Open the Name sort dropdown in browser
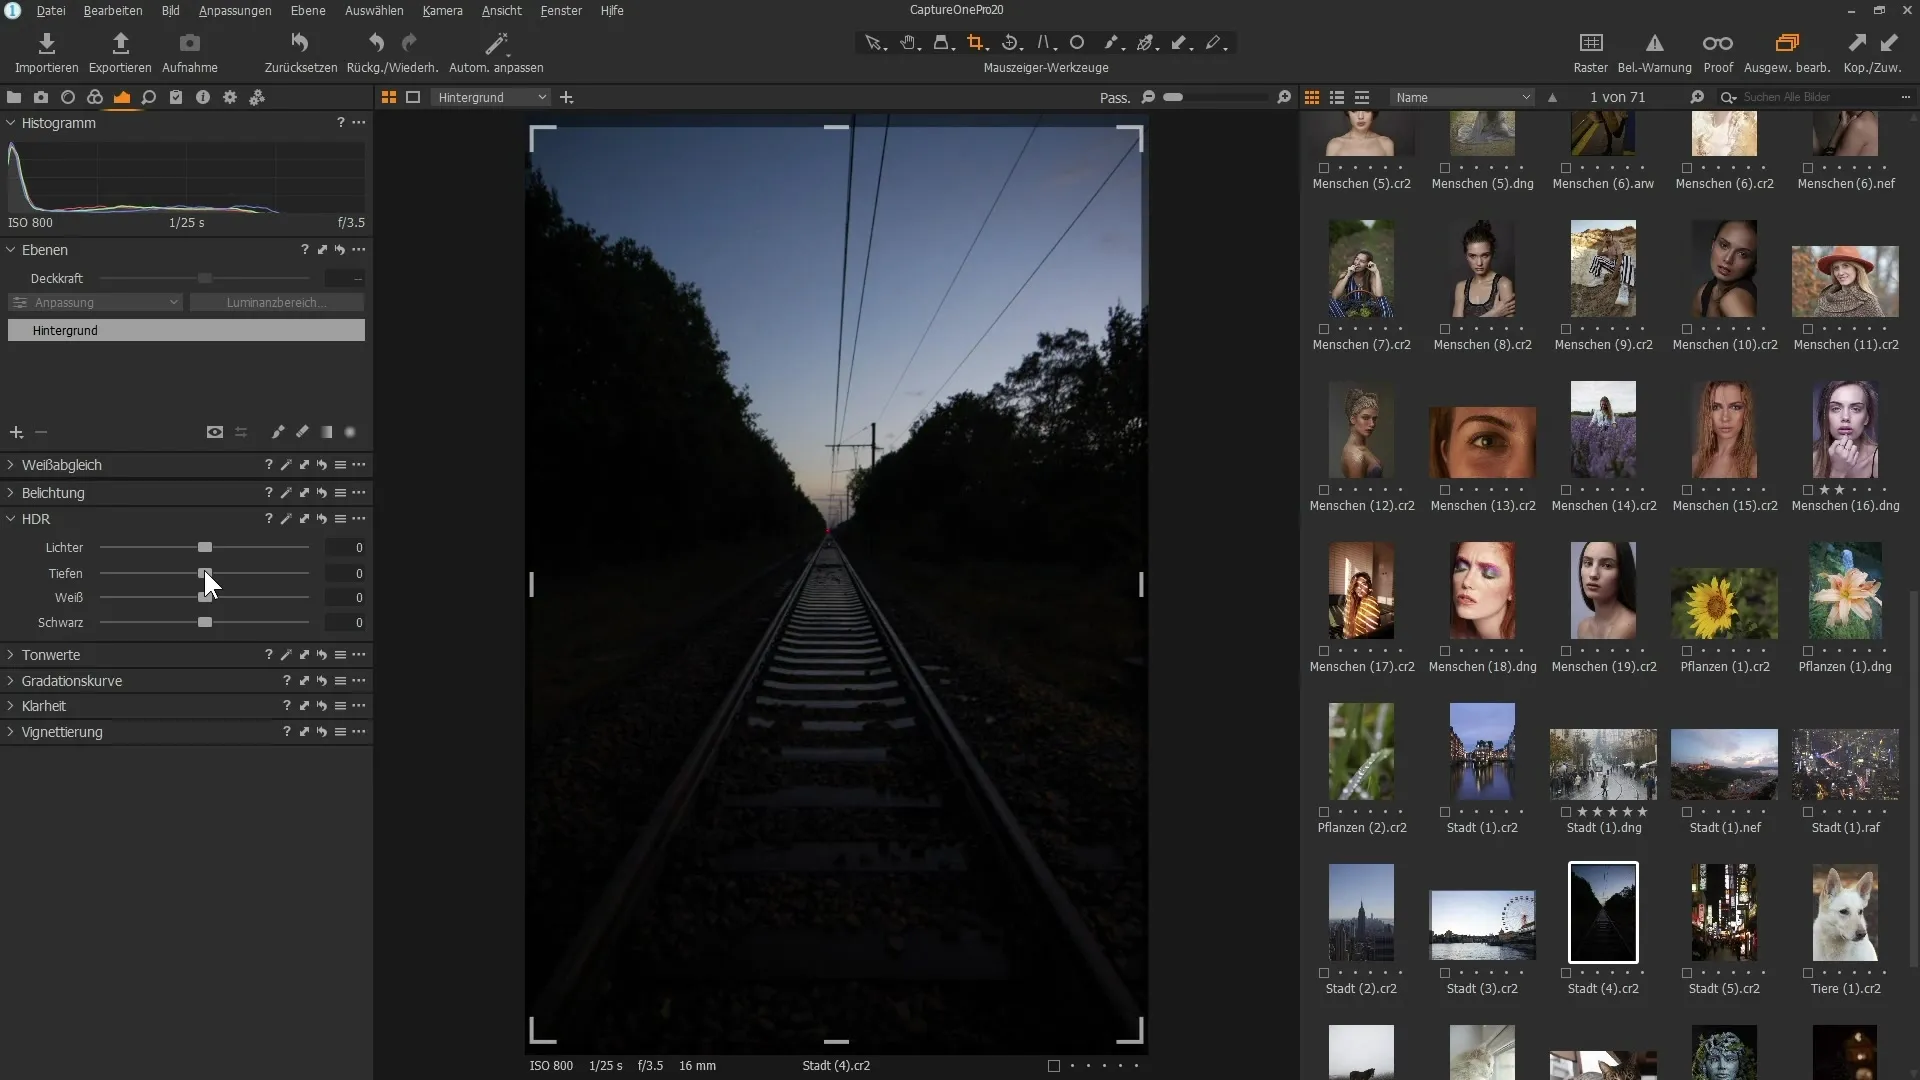 coord(1462,97)
